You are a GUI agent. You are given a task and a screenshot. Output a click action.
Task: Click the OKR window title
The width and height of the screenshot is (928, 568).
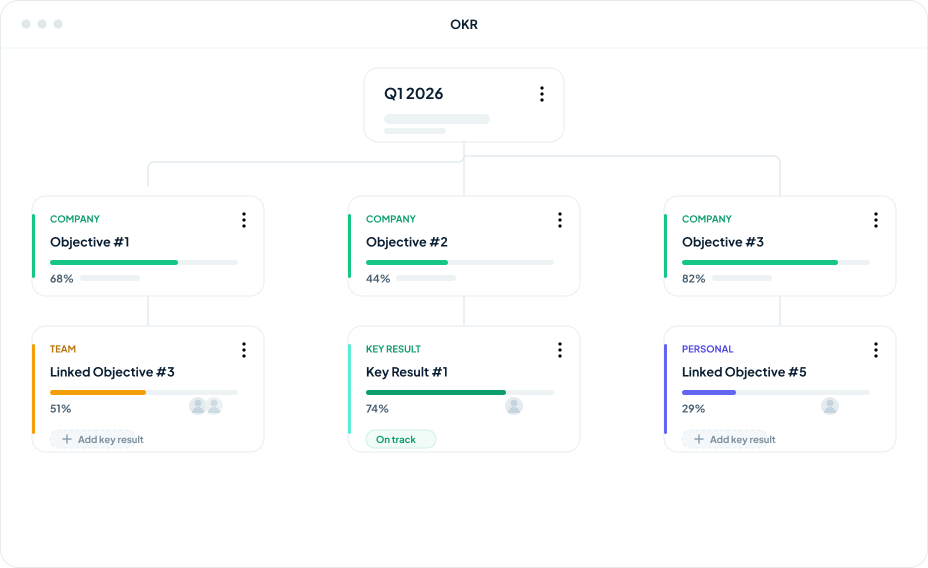464,24
